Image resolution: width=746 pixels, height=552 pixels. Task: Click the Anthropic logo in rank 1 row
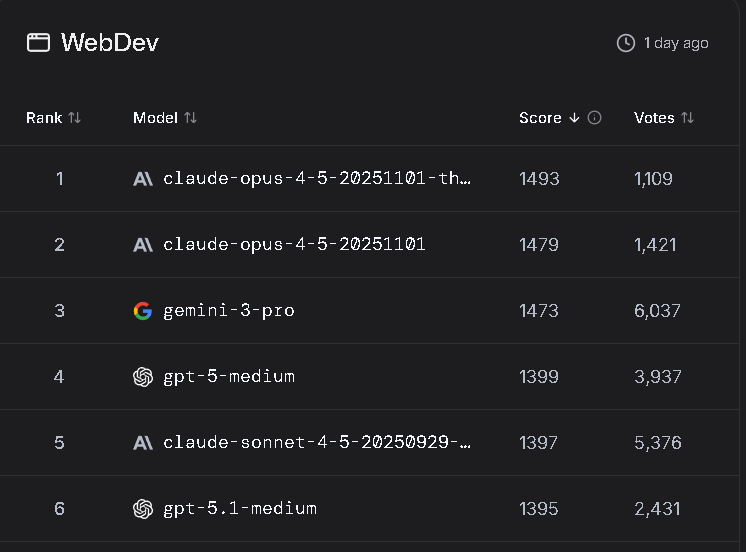click(x=143, y=179)
